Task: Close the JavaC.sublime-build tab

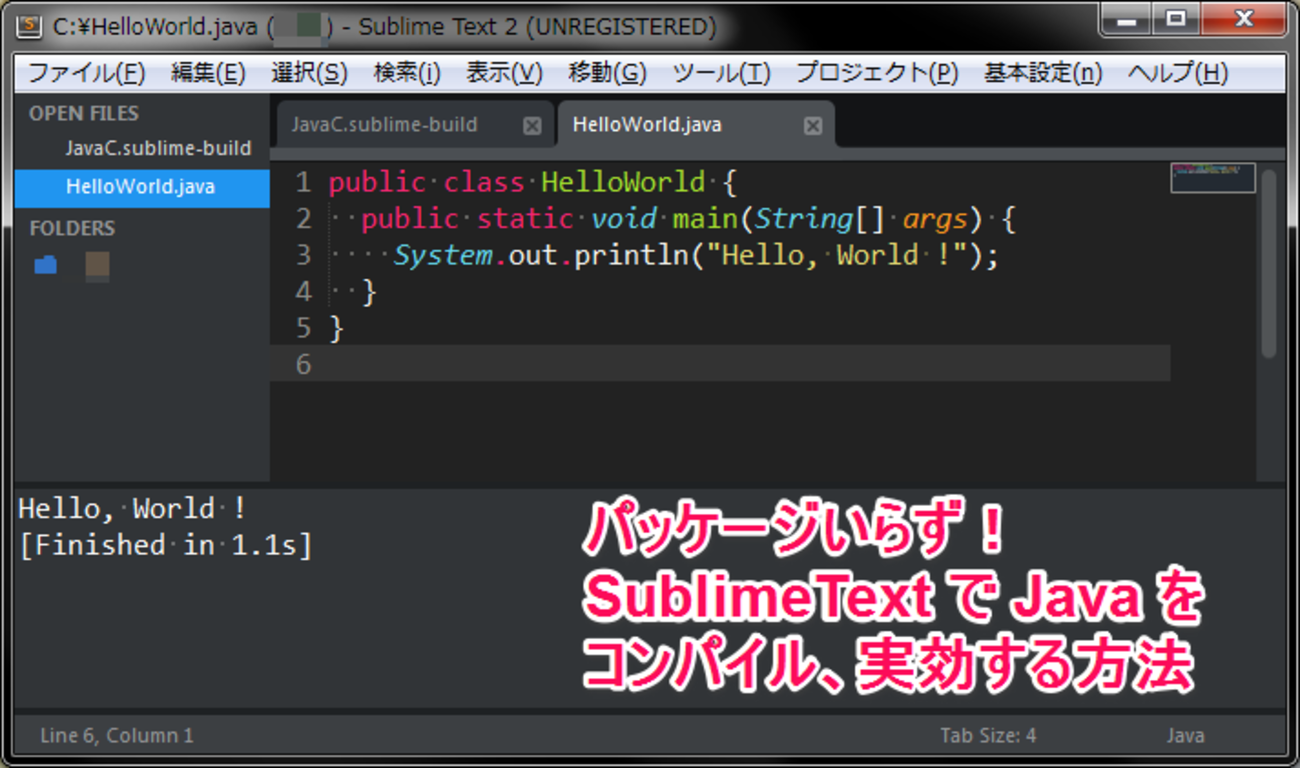Action: tap(532, 126)
